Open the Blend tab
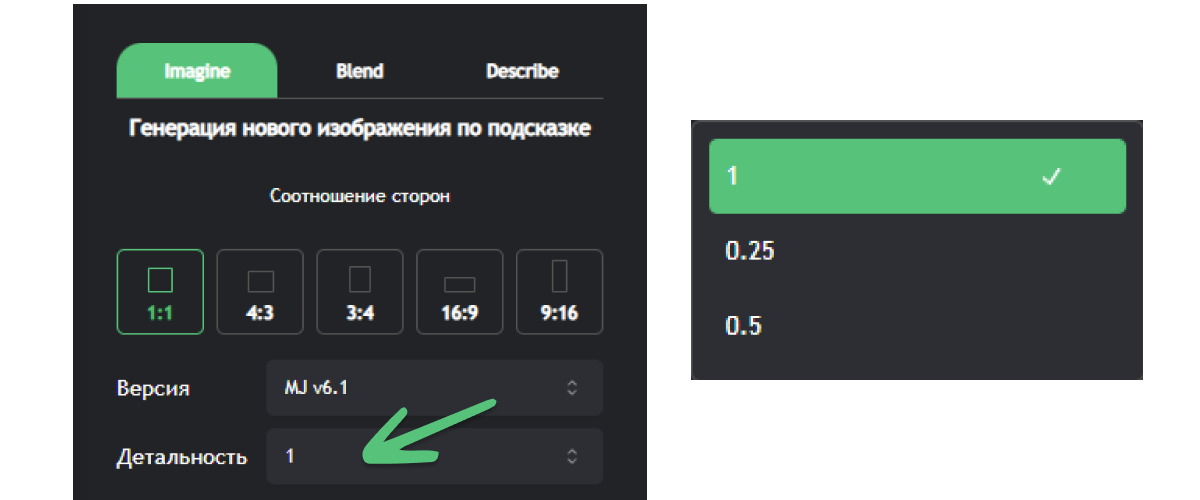The image size is (1200, 500). 360,71
